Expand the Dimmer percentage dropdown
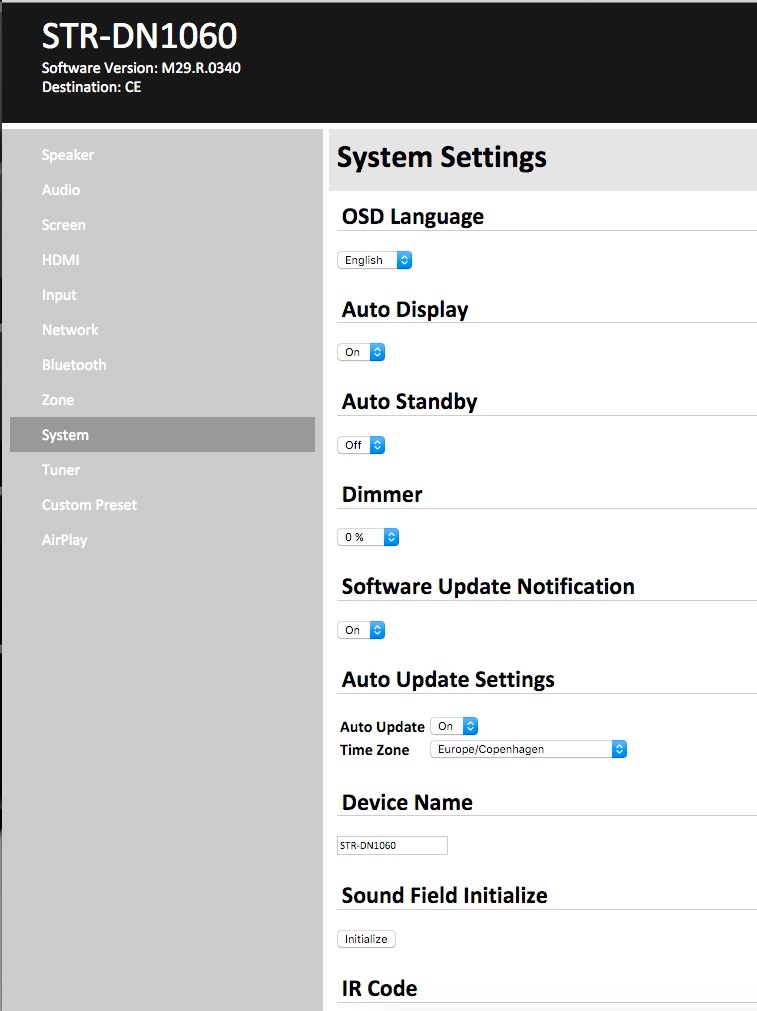 tap(368, 537)
